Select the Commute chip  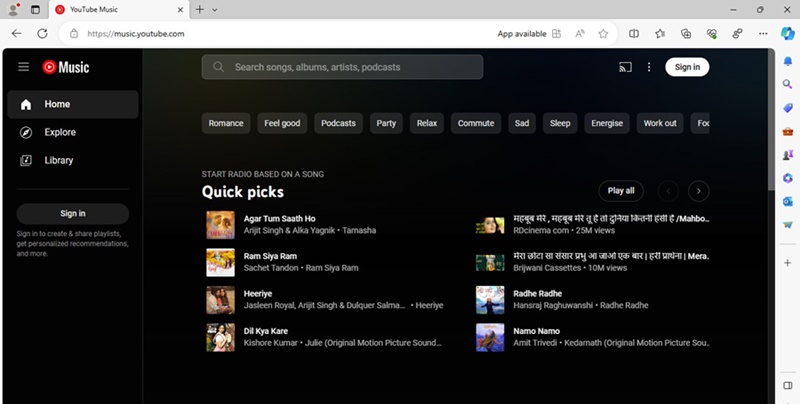[x=476, y=123]
